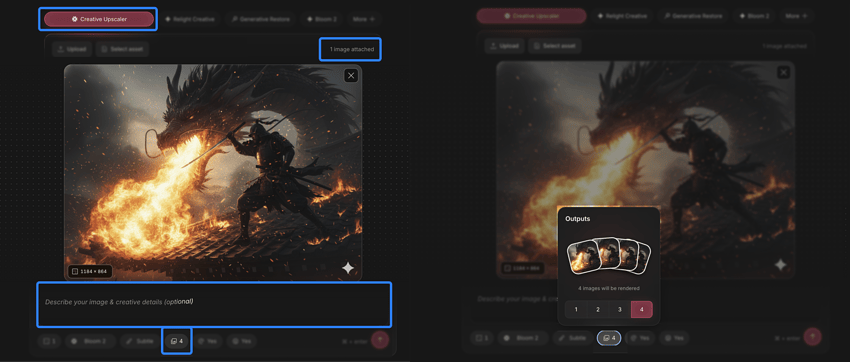The height and width of the screenshot is (362, 850).
Task: Click Select asset button in right screenshot
Action: tap(555, 46)
